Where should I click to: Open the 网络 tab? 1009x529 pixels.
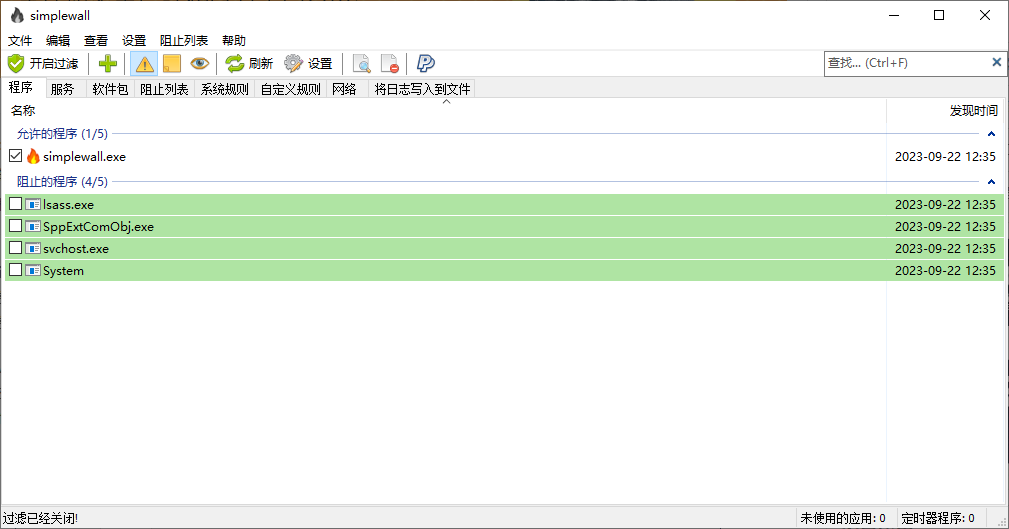pos(344,89)
